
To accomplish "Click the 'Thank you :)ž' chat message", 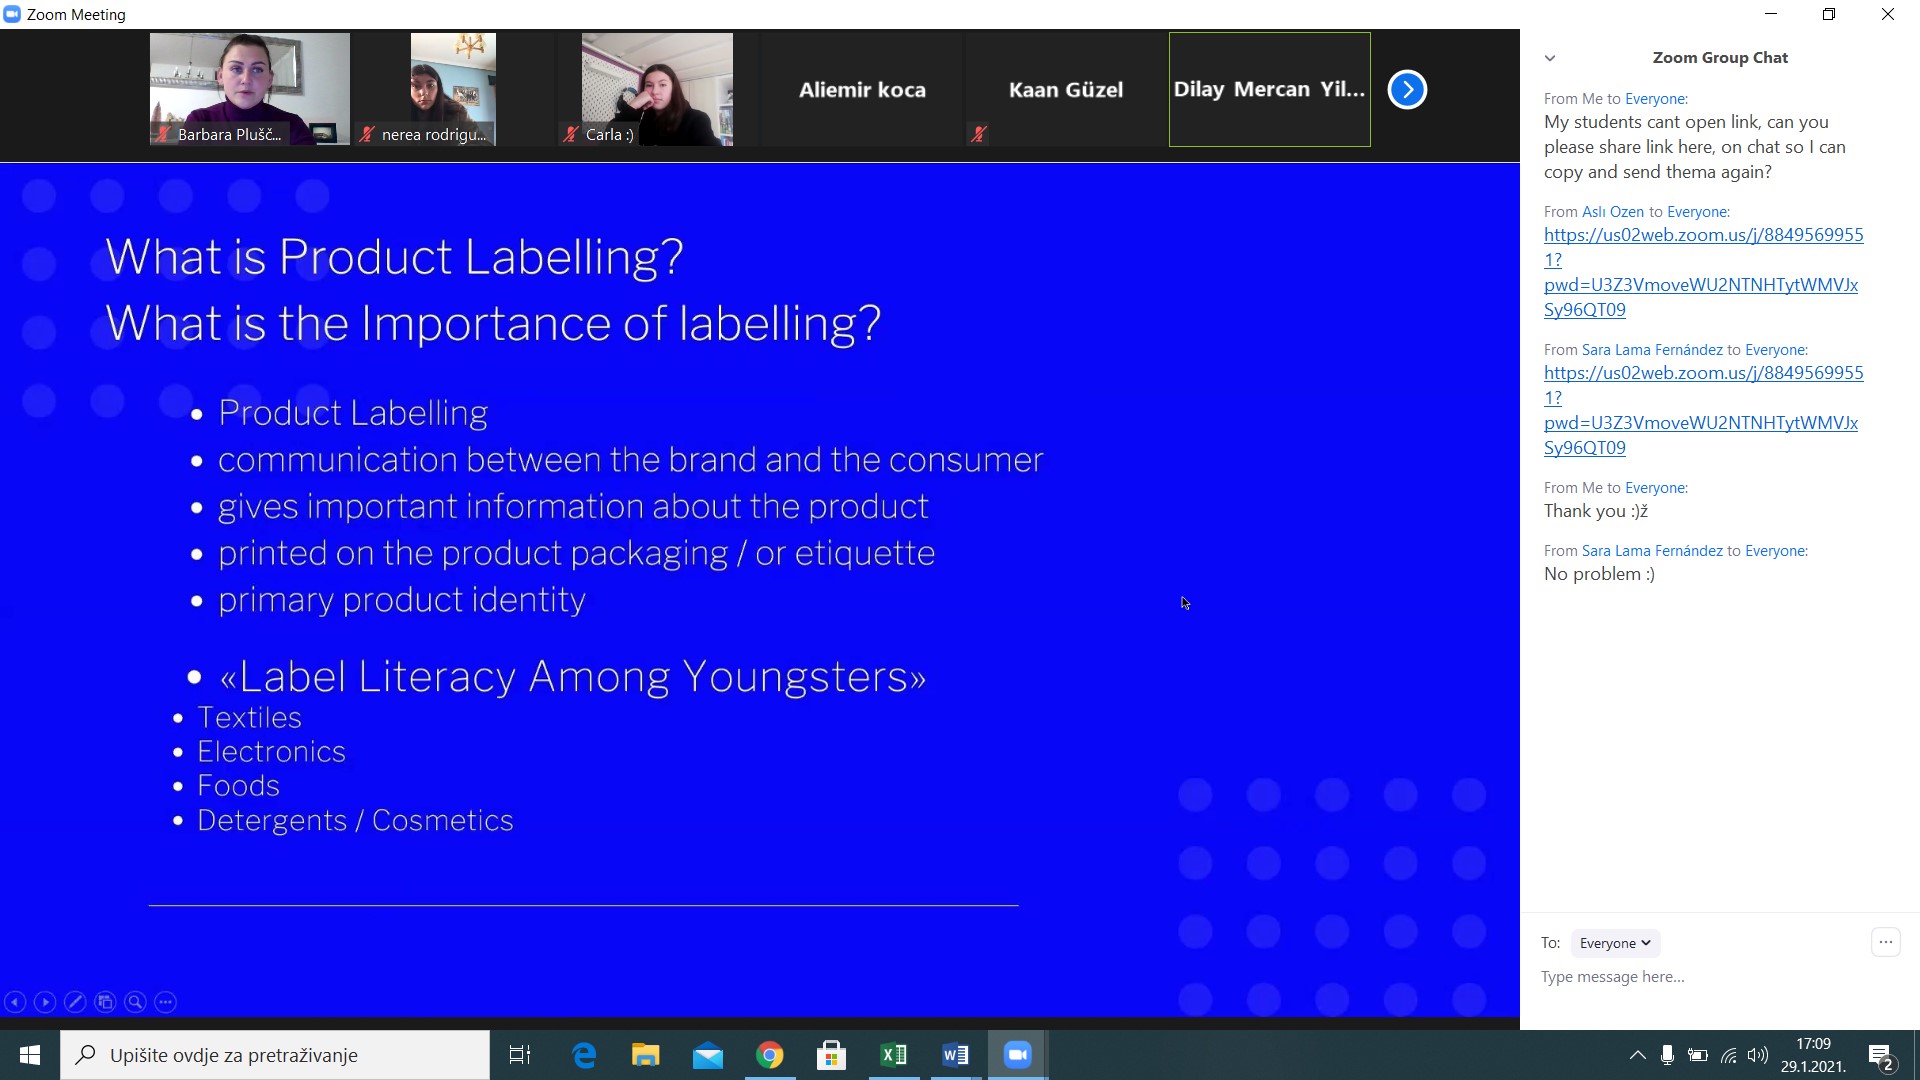I will pos(1596,511).
